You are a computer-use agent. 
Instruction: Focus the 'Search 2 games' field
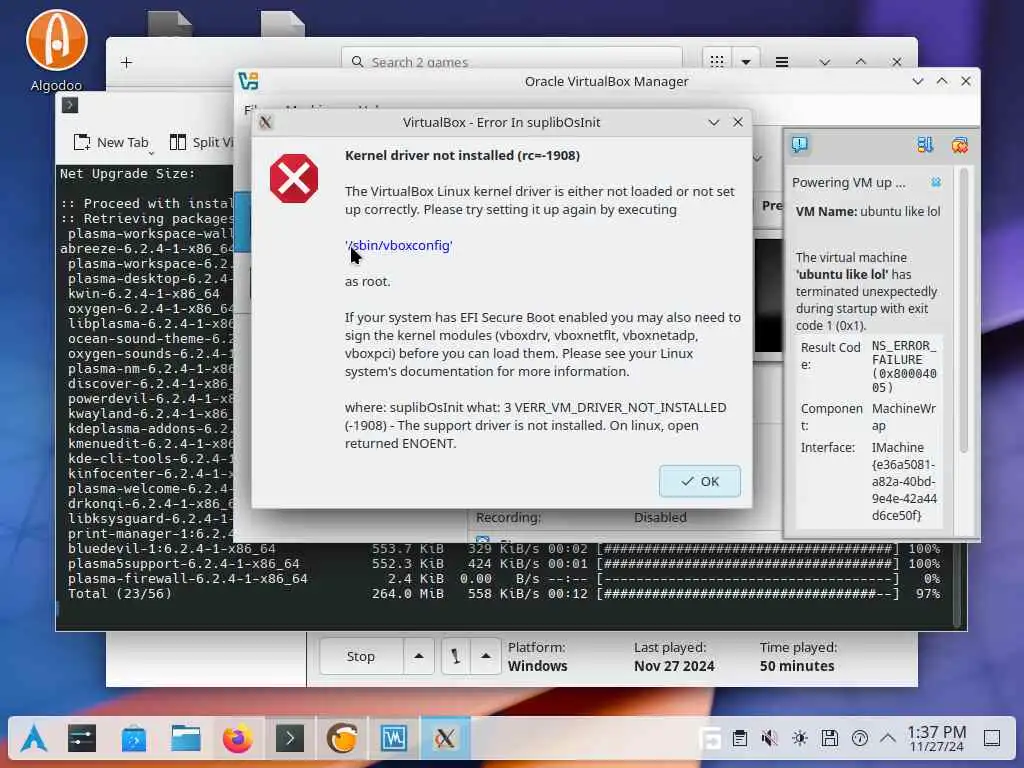click(511, 62)
